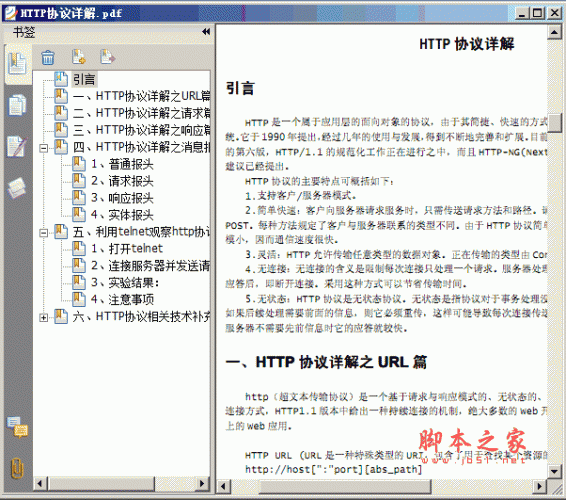
Task: Click the expand current bookmark icon
Action: [x=108, y=57]
